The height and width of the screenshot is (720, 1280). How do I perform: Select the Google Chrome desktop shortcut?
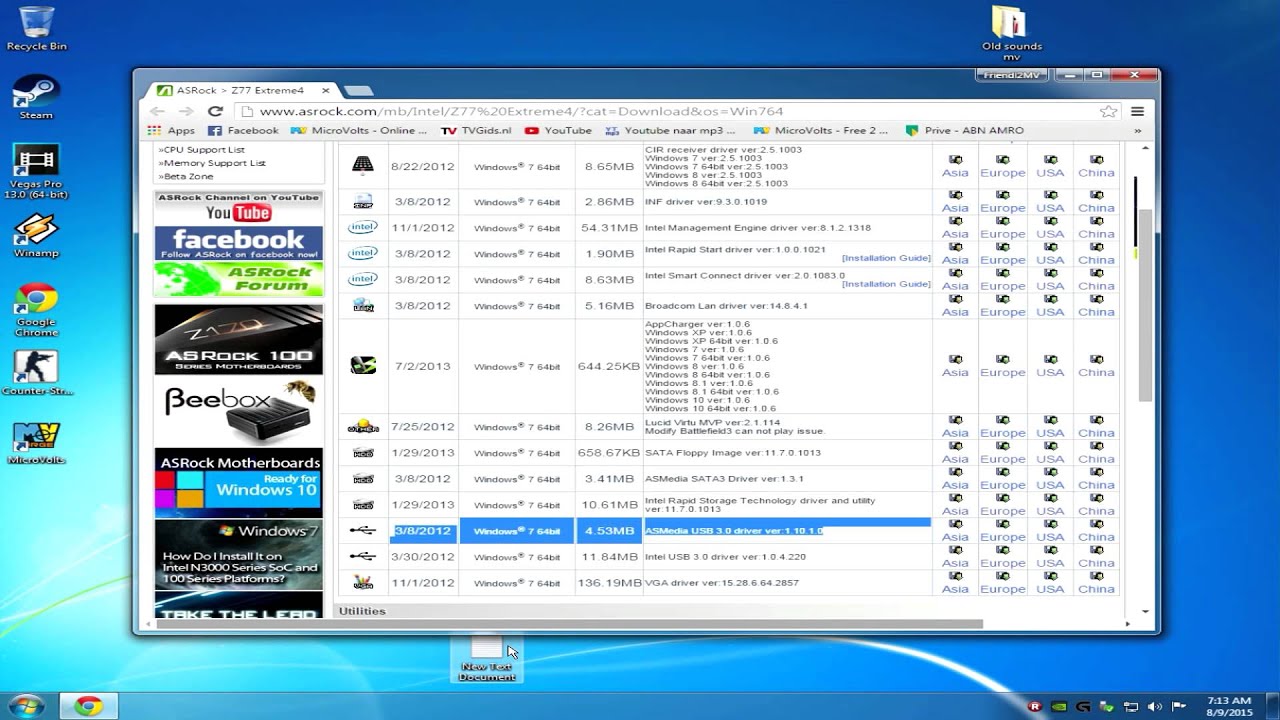[36, 310]
